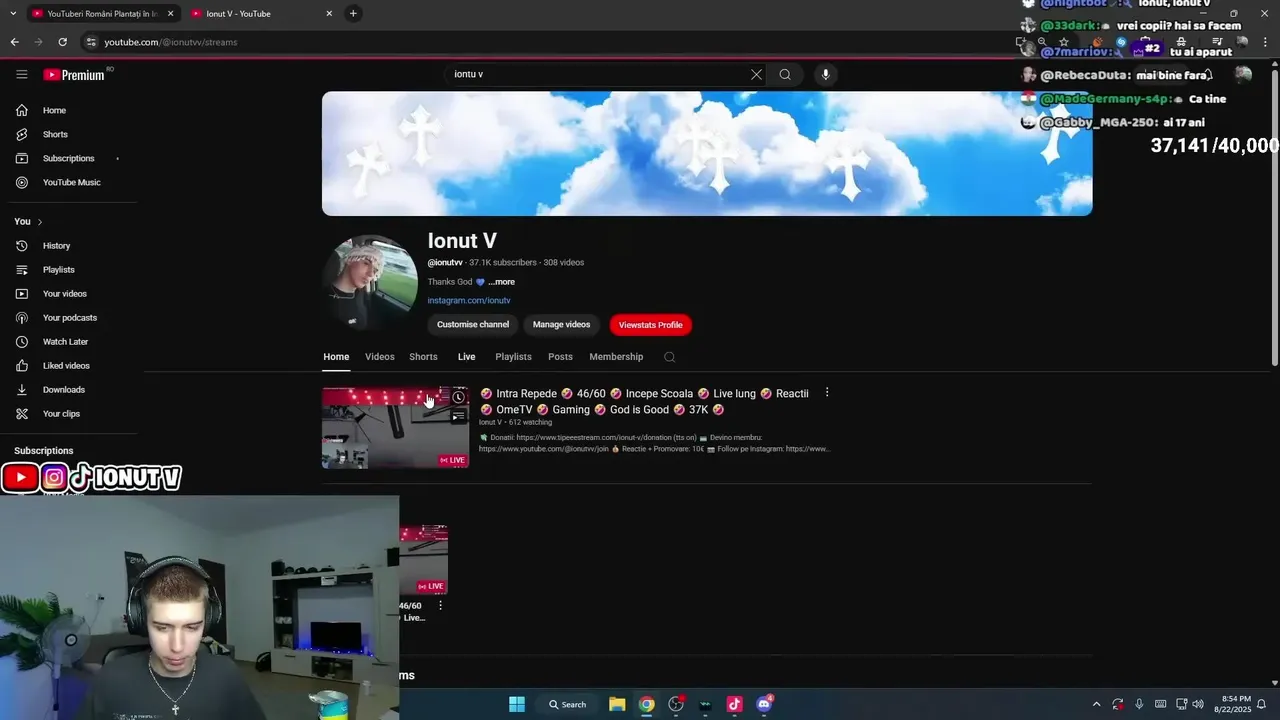Screen dimensions: 1280x720
Task: Click the channel banner with crosses
Action: (x=707, y=154)
